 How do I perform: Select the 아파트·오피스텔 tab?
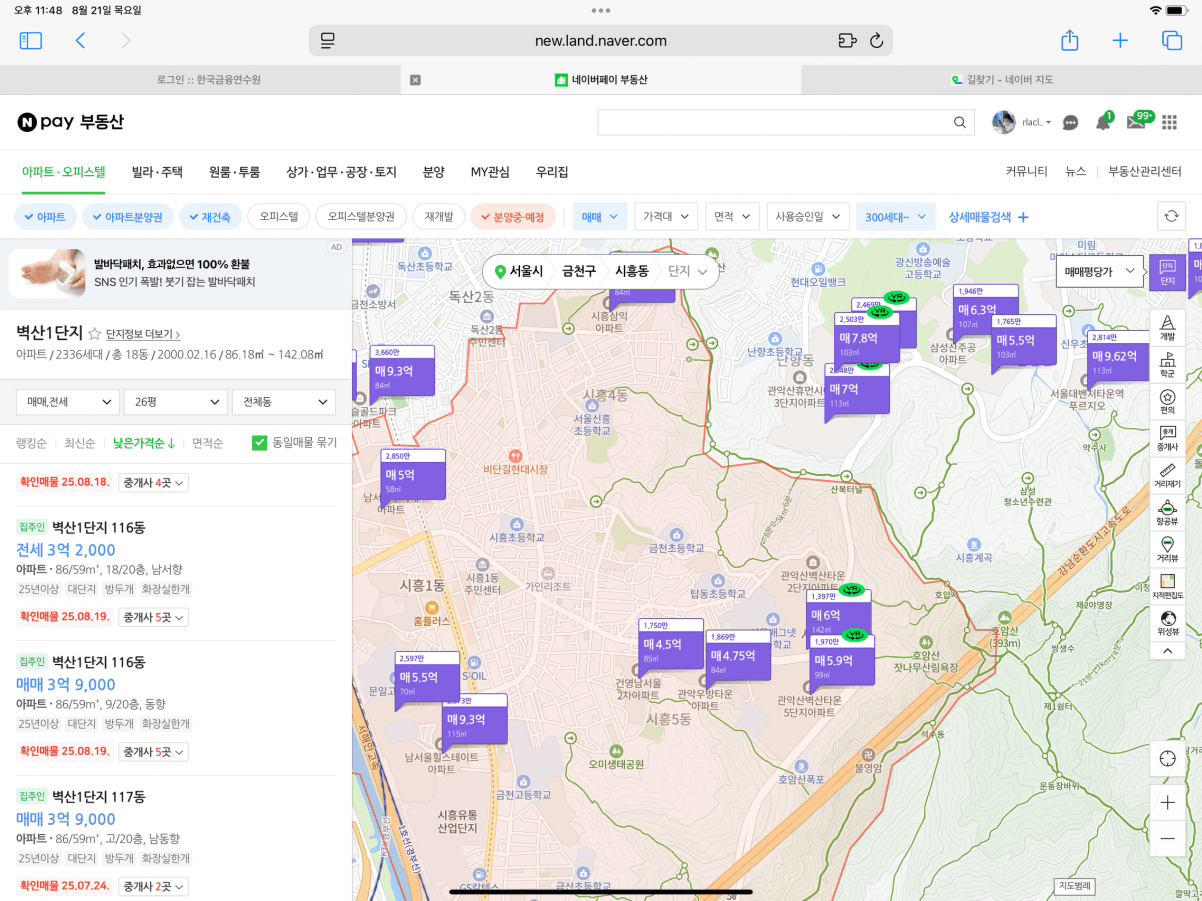tap(64, 172)
